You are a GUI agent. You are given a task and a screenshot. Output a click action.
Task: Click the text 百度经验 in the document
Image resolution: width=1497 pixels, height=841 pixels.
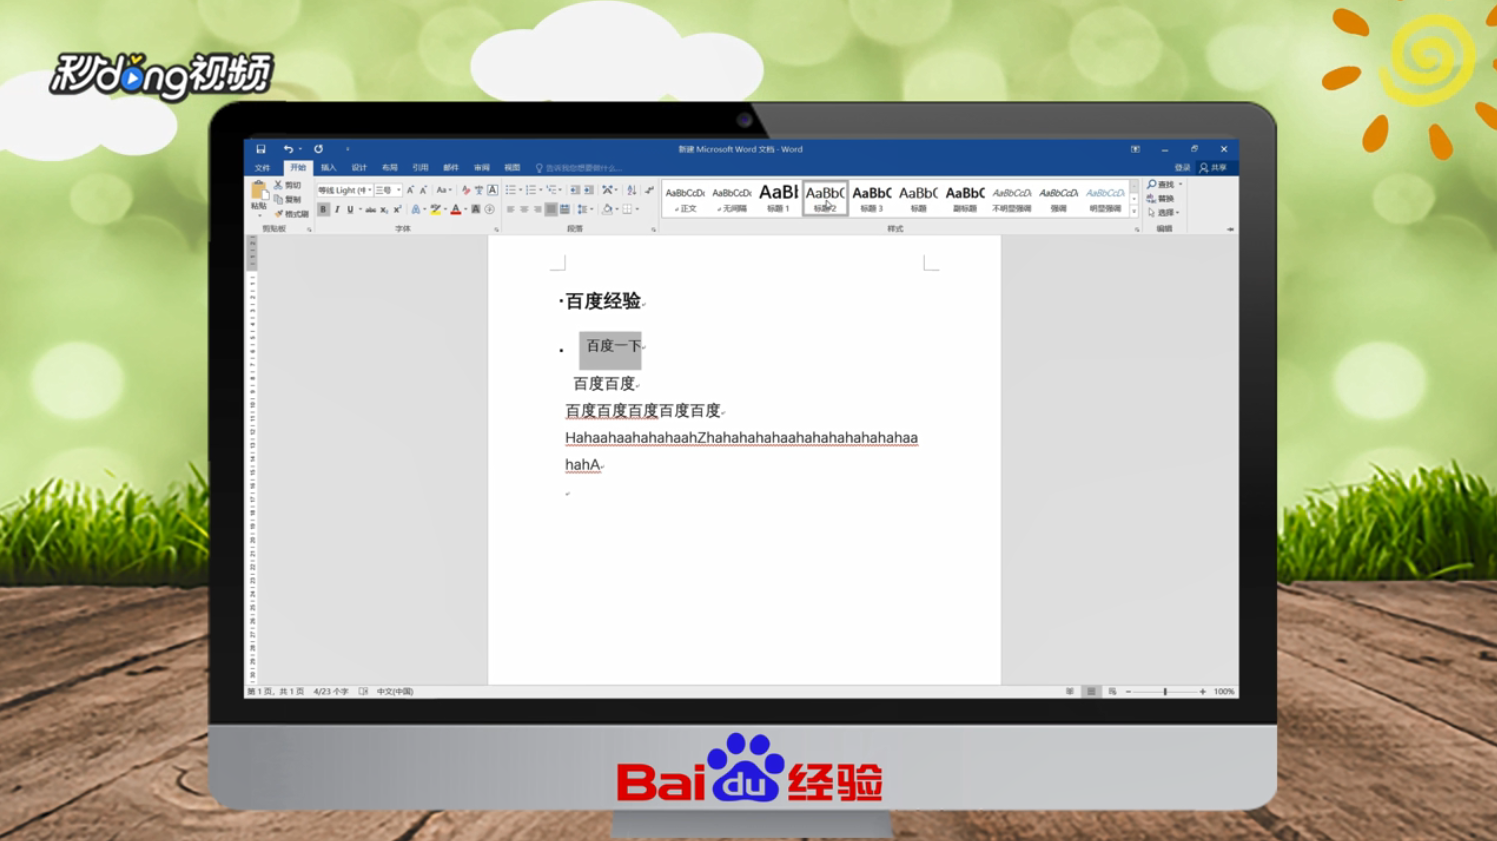pos(603,301)
